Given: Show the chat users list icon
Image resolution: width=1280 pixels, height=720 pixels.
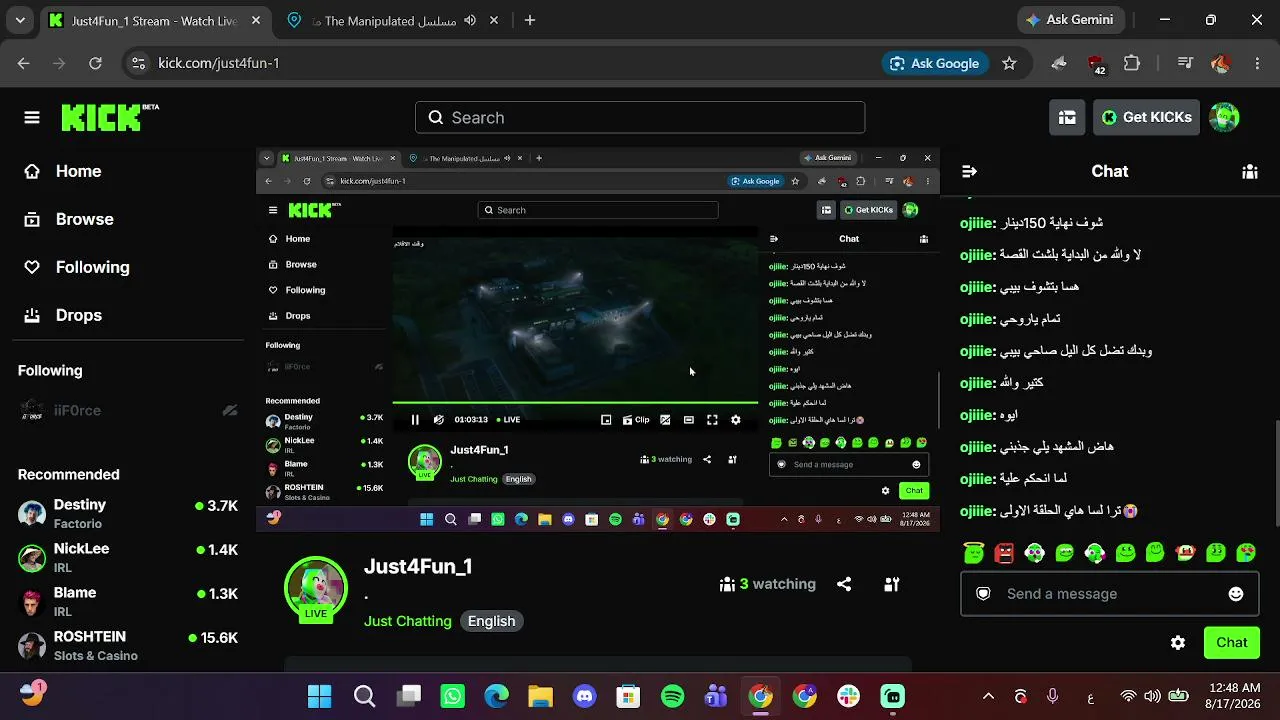Looking at the screenshot, I should click(1249, 171).
